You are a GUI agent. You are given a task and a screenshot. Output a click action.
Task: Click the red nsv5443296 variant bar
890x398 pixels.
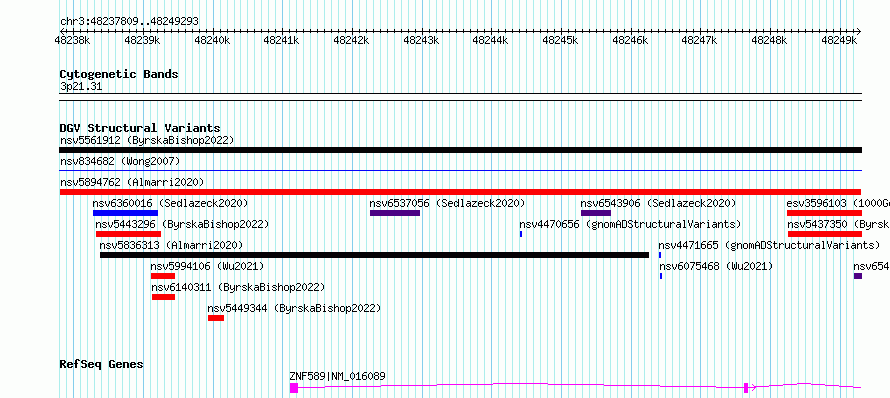point(128,234)
